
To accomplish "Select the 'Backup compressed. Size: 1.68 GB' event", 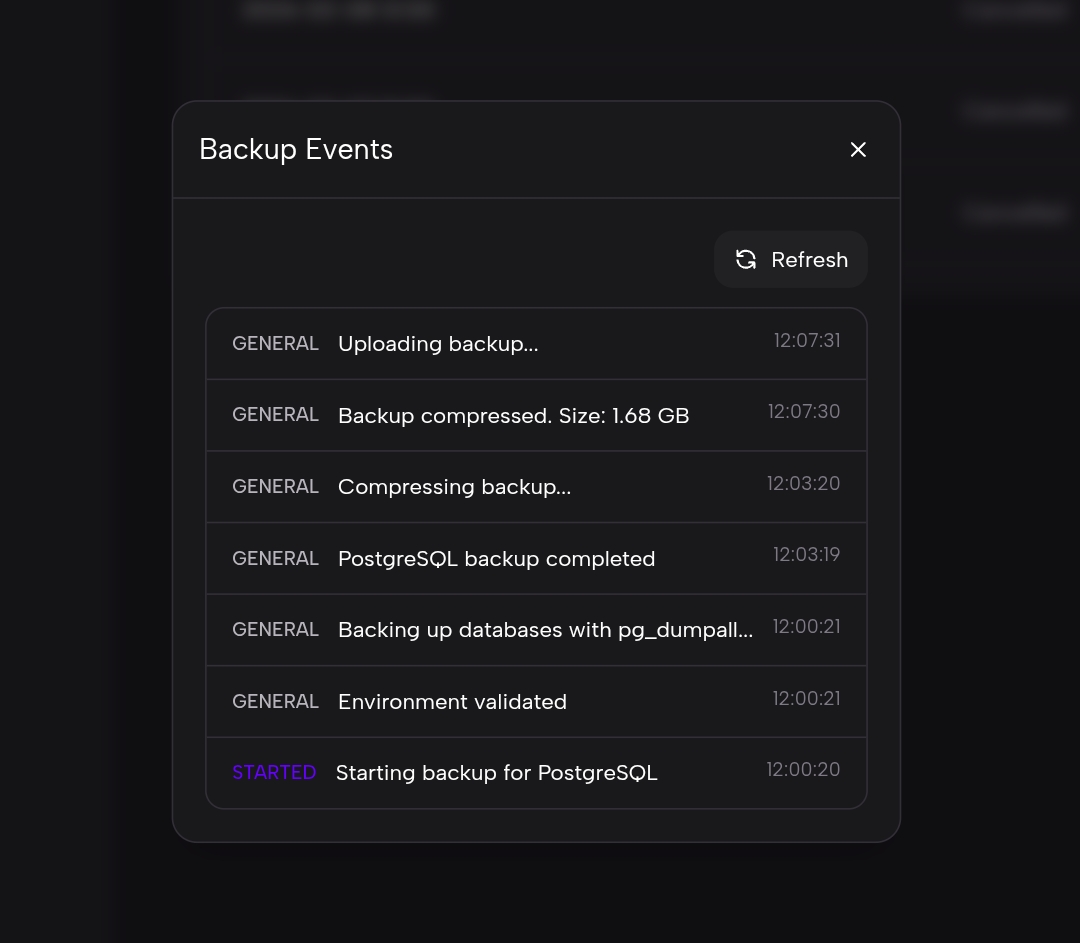I will click(513, 416).
